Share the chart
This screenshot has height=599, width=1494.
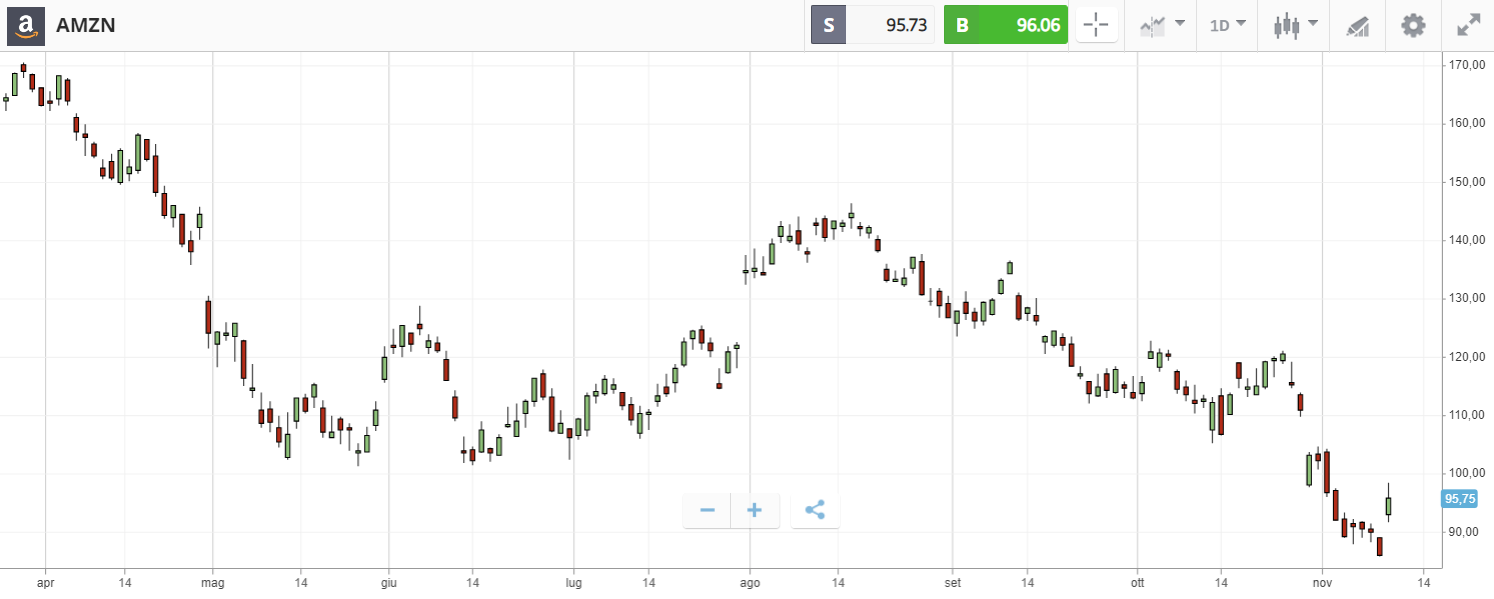coord(815,510)
